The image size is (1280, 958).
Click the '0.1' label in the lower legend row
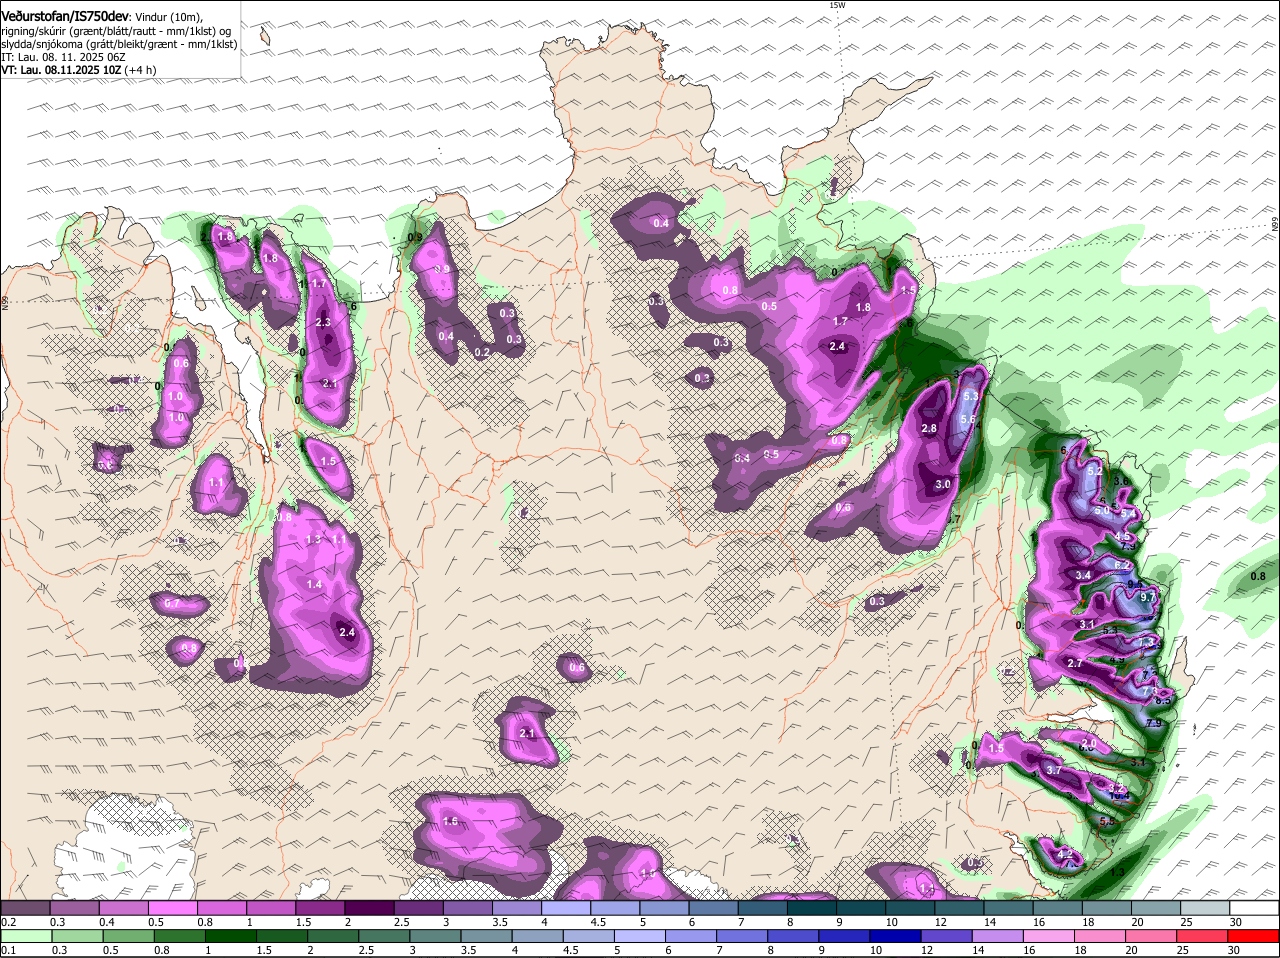coord(8,950)
